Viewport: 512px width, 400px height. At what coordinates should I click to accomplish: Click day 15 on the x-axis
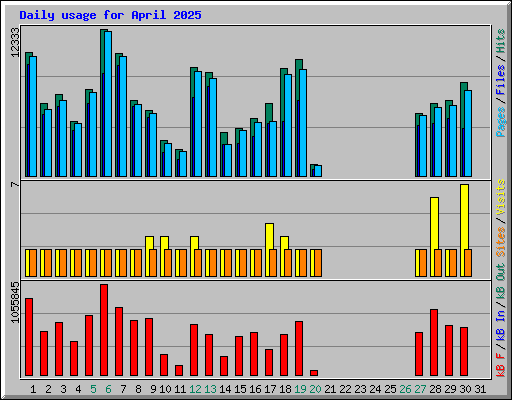pyautogui.click(x=240, y=389)
